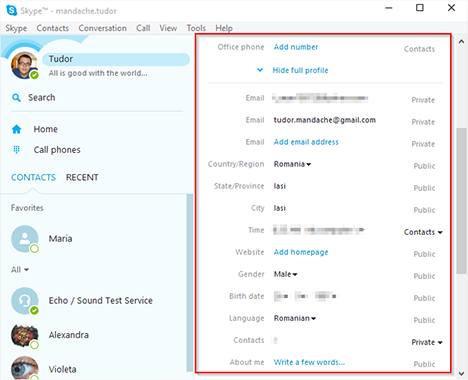Open the Contacts menu
The image size is (468, 380).
(x=53, y=28)
